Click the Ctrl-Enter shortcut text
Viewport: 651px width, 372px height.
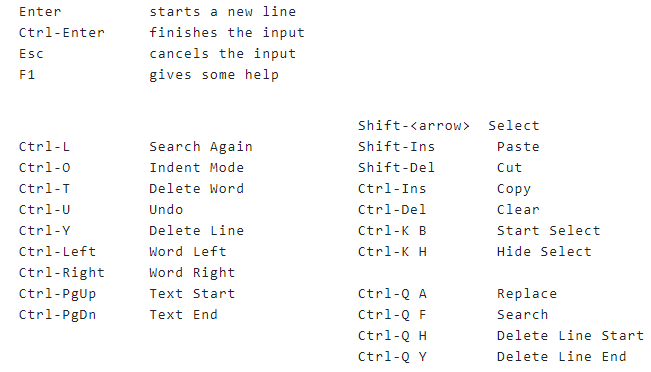pos(62,32)
